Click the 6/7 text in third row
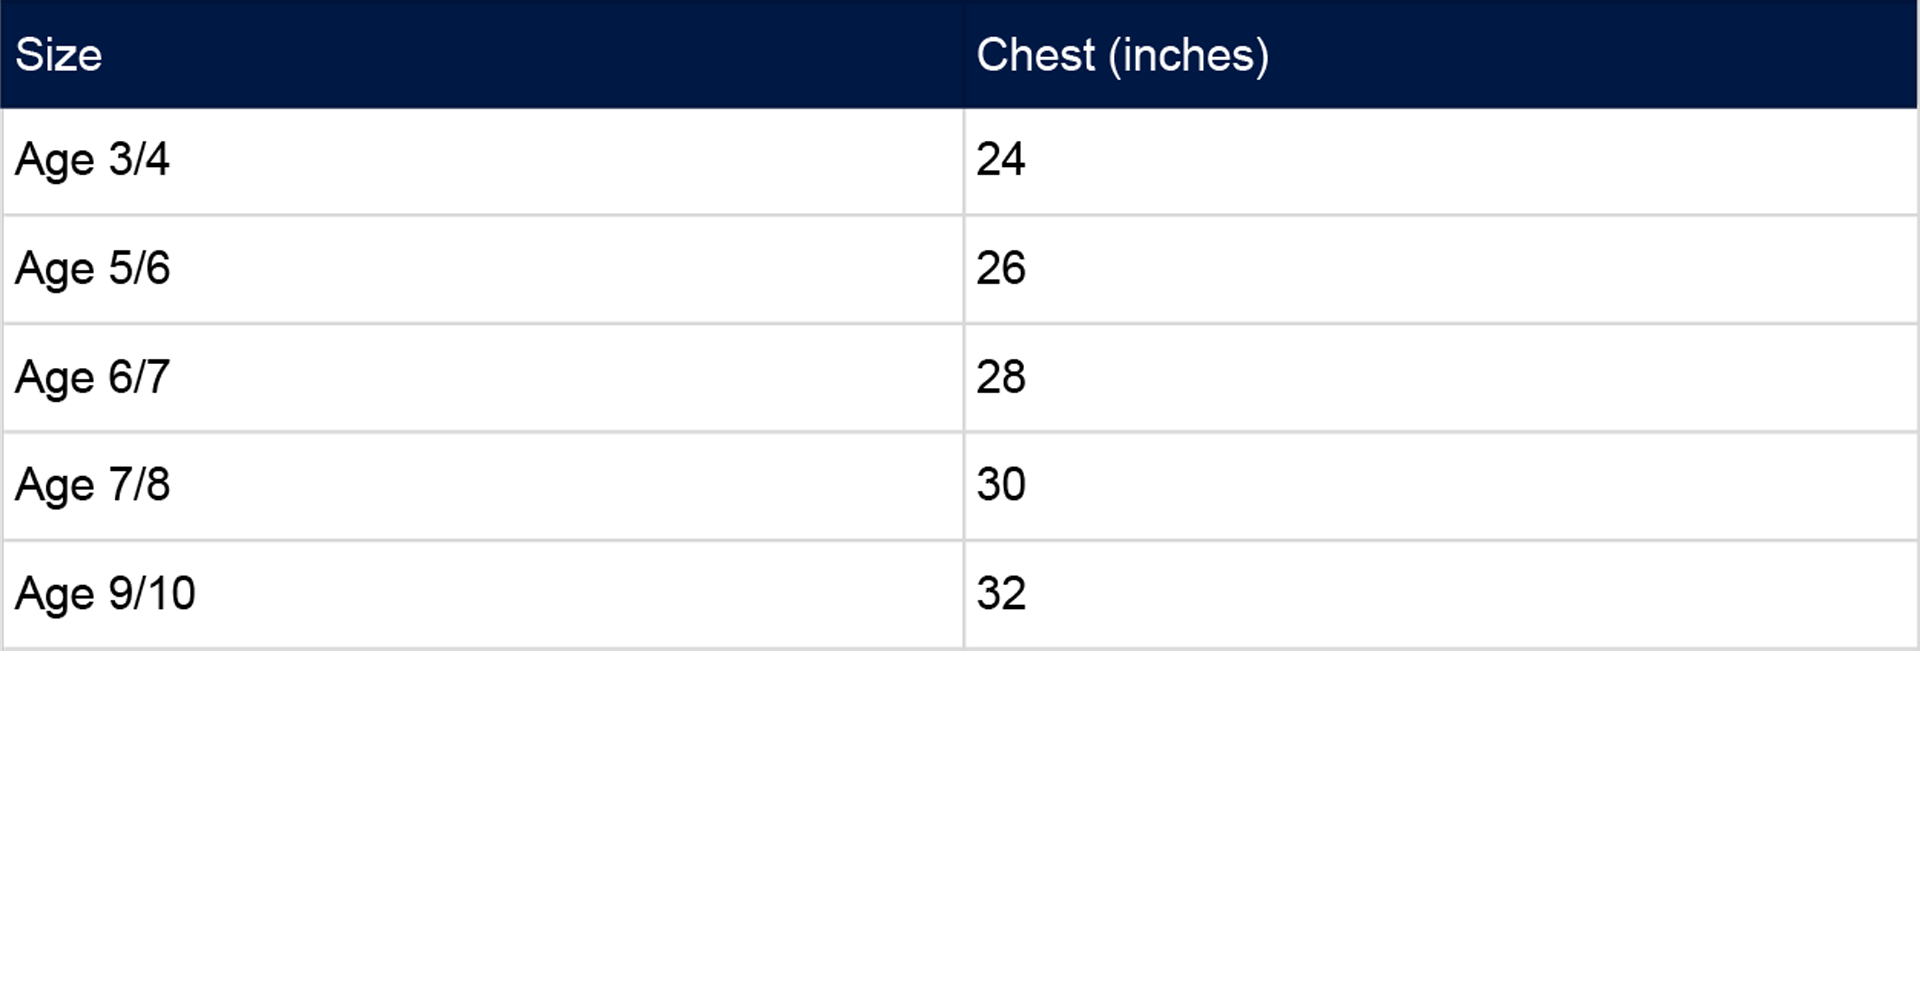 (139, 377)
